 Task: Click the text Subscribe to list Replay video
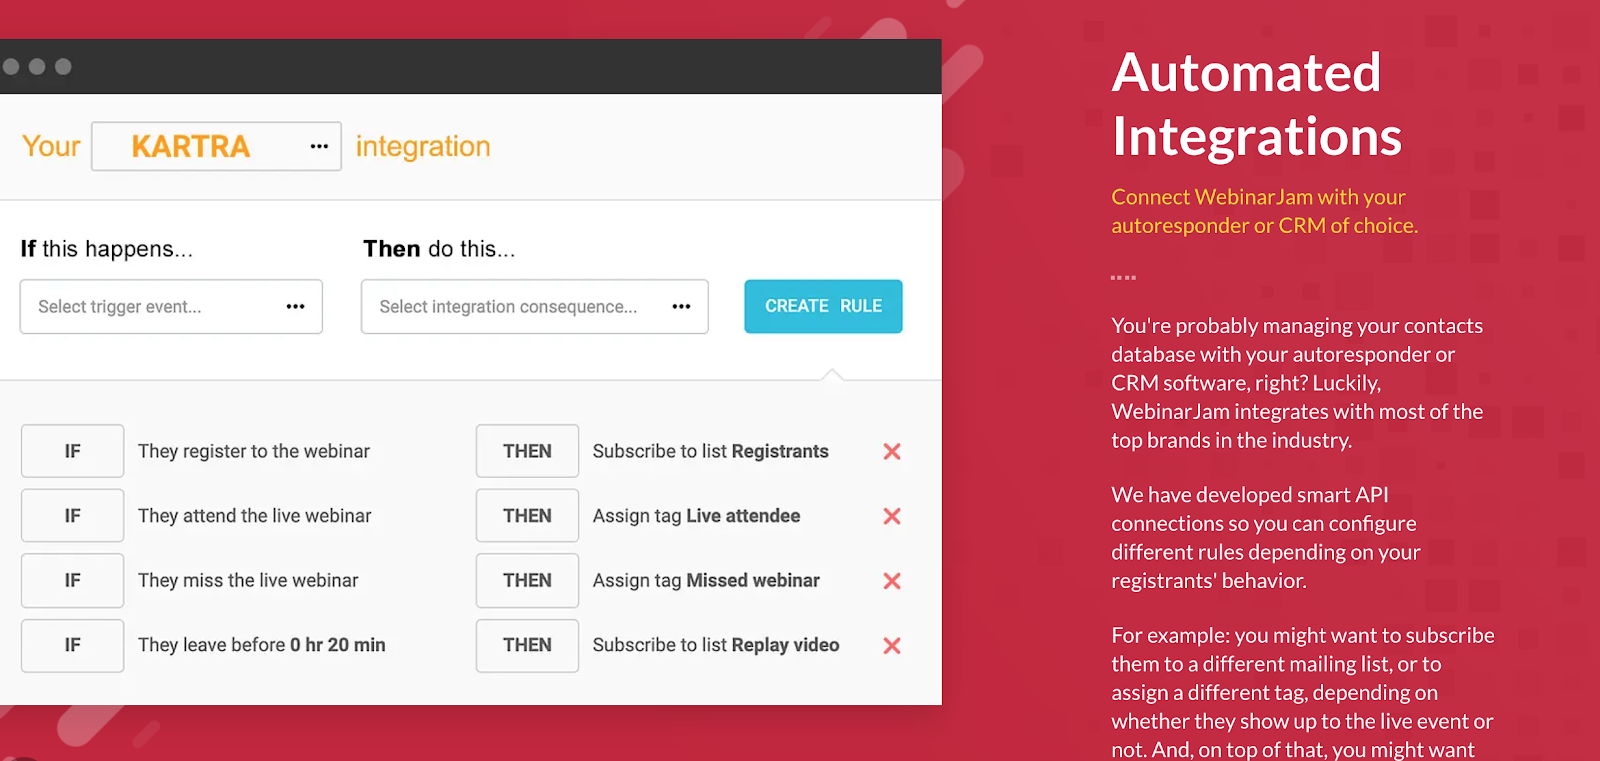click(716, 645)
